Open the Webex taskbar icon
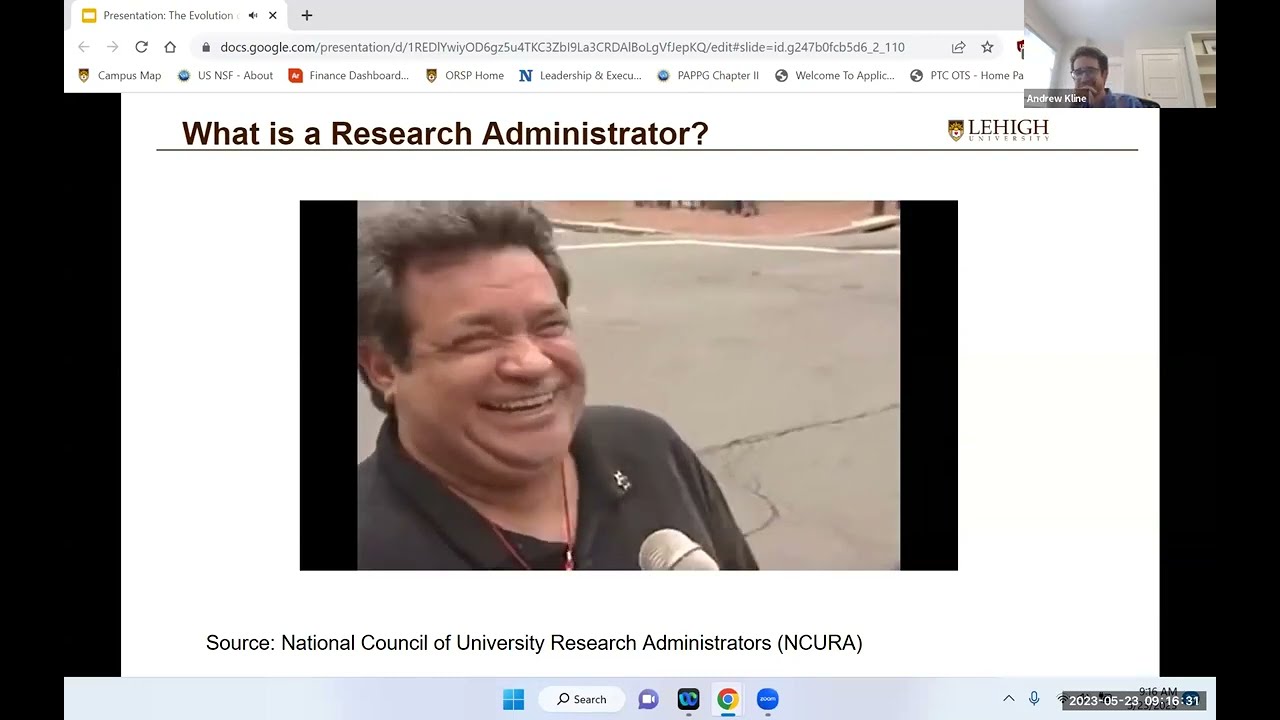1280x720 pixels. (688, 699)
